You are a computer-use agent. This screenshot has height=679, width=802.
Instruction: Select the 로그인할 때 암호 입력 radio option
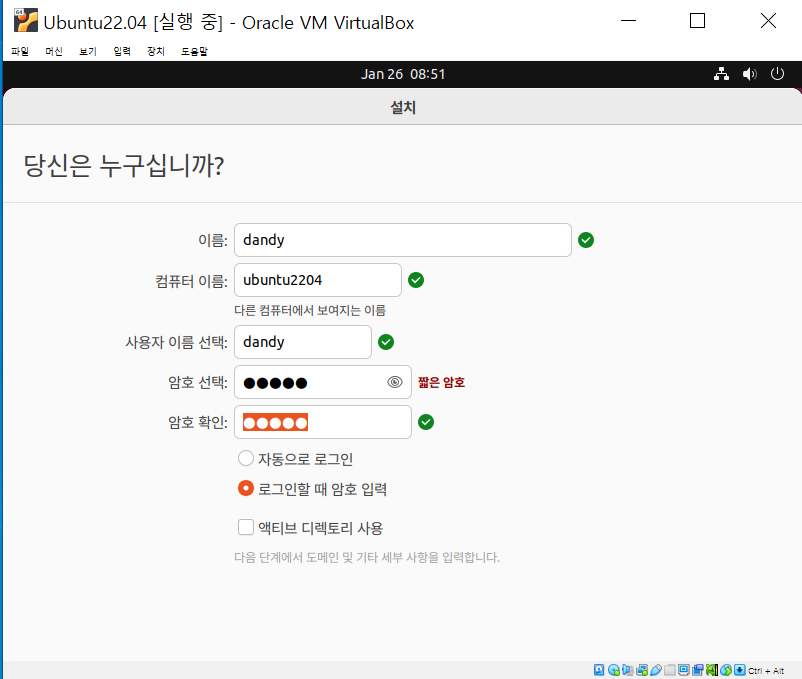(x=246, y=488)
